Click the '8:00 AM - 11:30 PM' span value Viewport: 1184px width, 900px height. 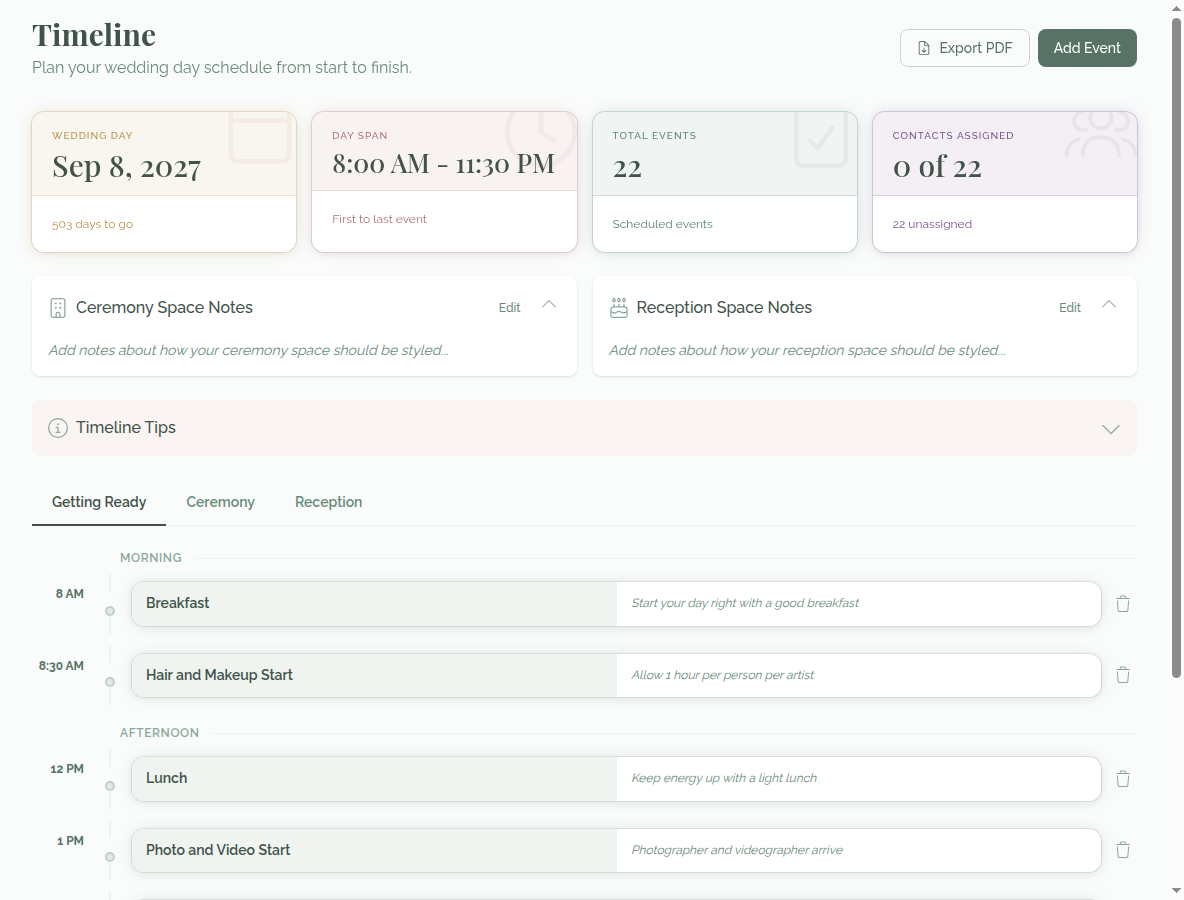tap(443, 163)
